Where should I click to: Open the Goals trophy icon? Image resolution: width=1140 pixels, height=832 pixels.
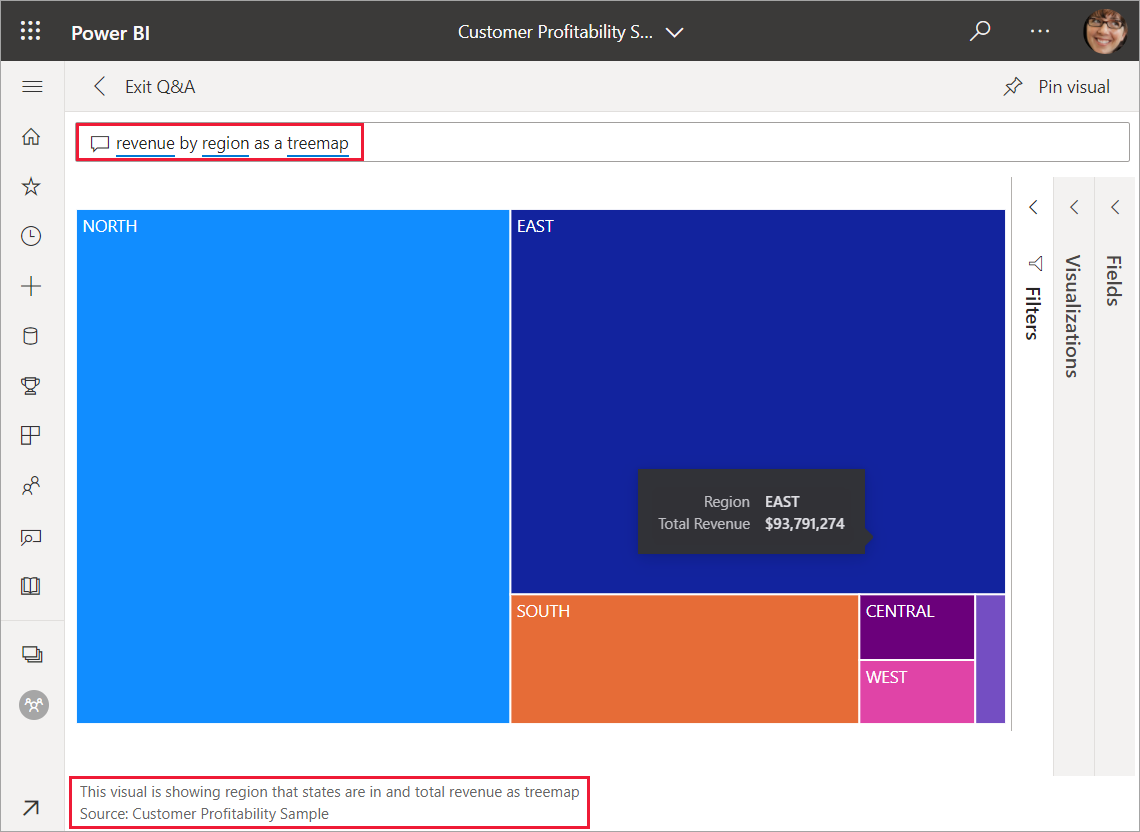pyautogui.click(x=31, y=385)
